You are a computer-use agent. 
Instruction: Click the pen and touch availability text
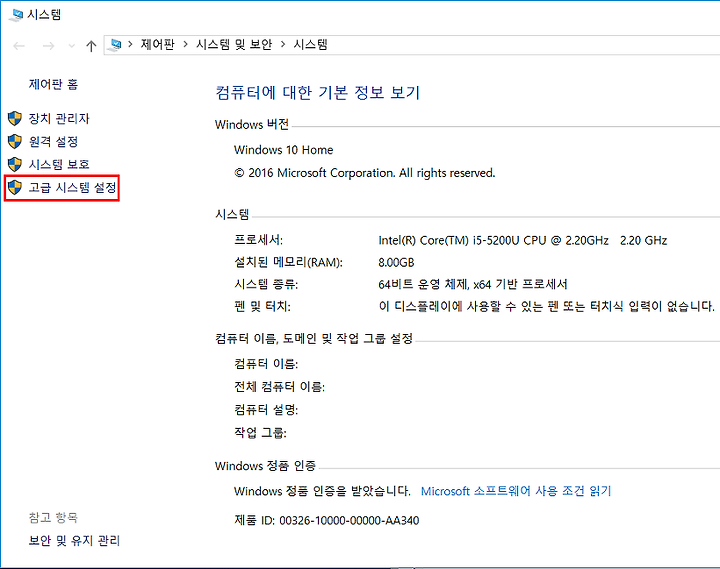coord(546,307)
